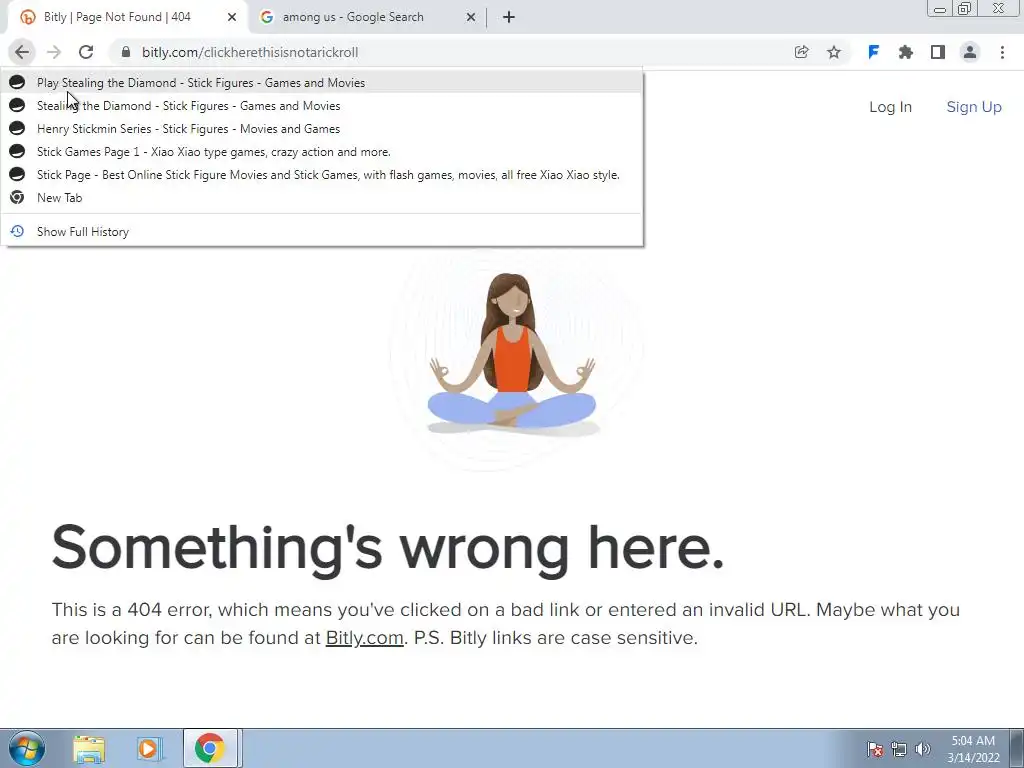Reload the current Bitly page
This screenshot has width=1024, height=768.
(x=86, y=52)
